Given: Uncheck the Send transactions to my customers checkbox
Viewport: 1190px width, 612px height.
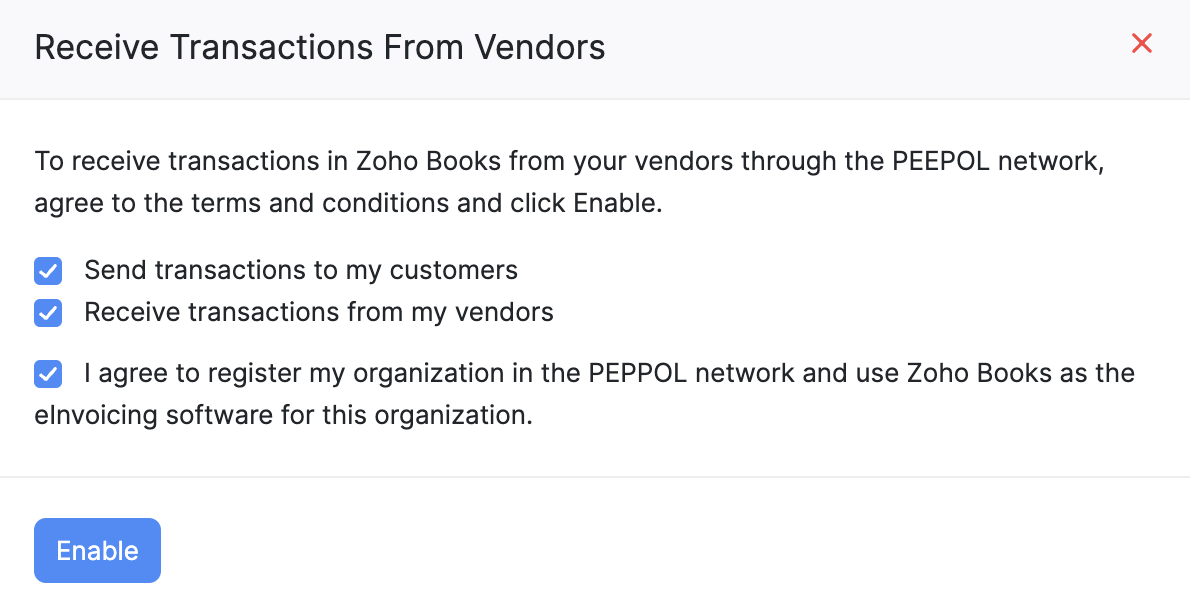Looking at the screenshot, I should (48, 271).
